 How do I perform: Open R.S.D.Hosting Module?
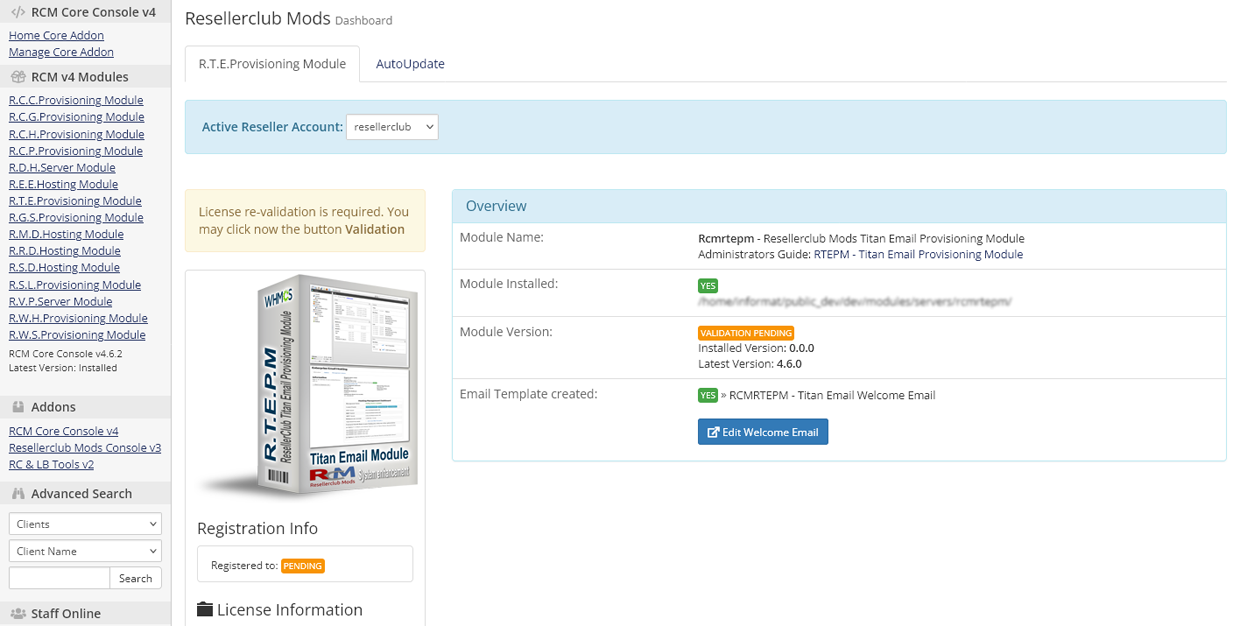tap(64, 267)
